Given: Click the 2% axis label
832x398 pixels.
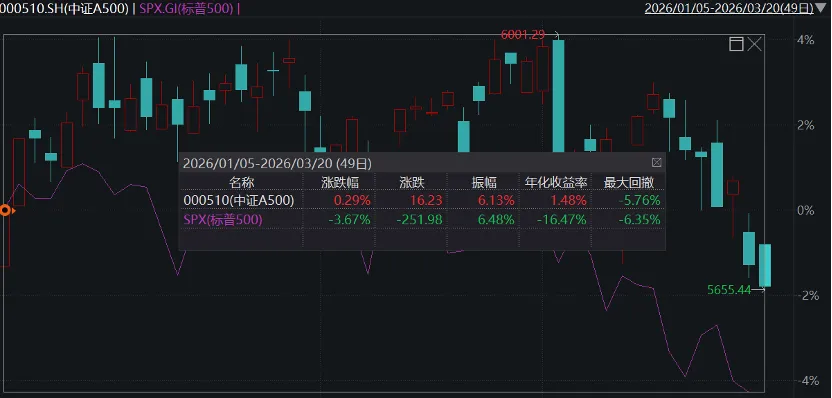Looking at the screenshot, I should pos(805,125).
